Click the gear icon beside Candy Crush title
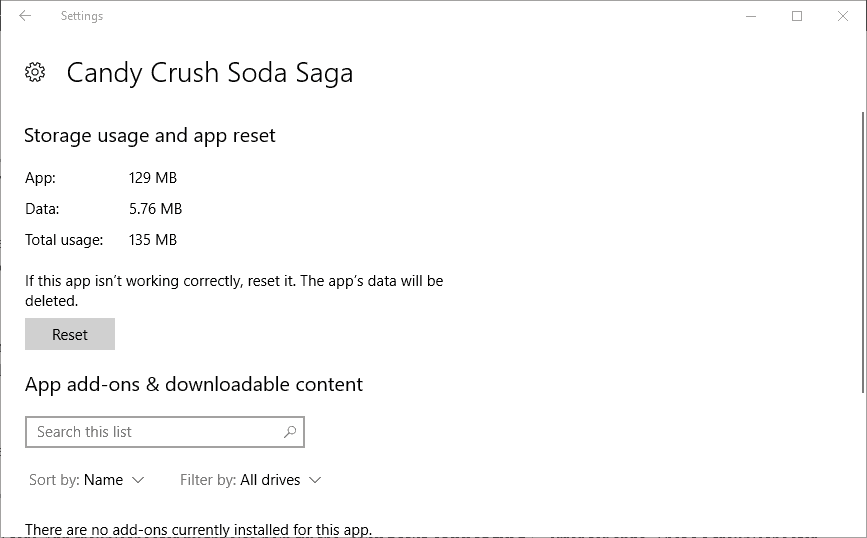 [x=35, y=72]
